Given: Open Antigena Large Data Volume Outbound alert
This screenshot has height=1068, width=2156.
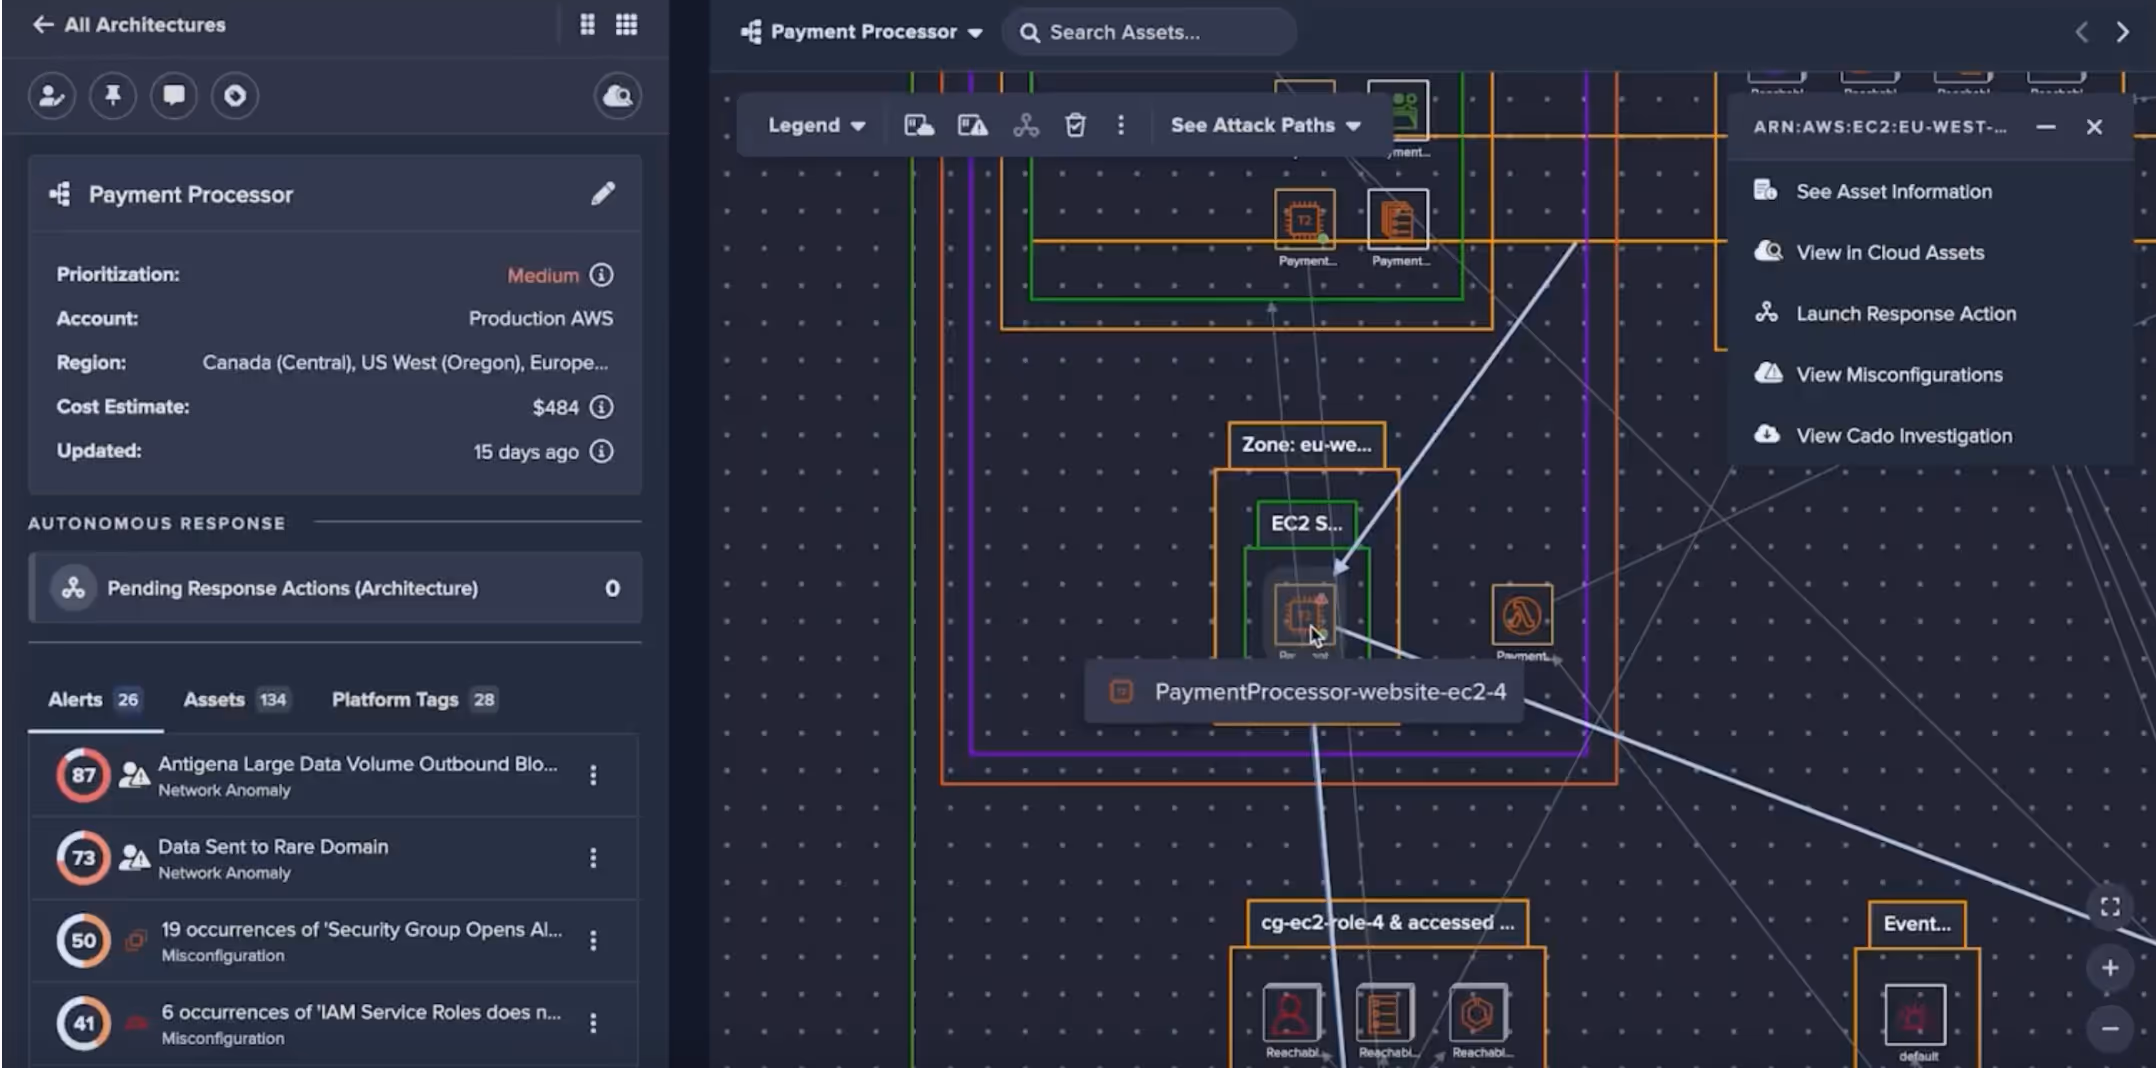Looking at the screenshot, I should tap(334, 775).
